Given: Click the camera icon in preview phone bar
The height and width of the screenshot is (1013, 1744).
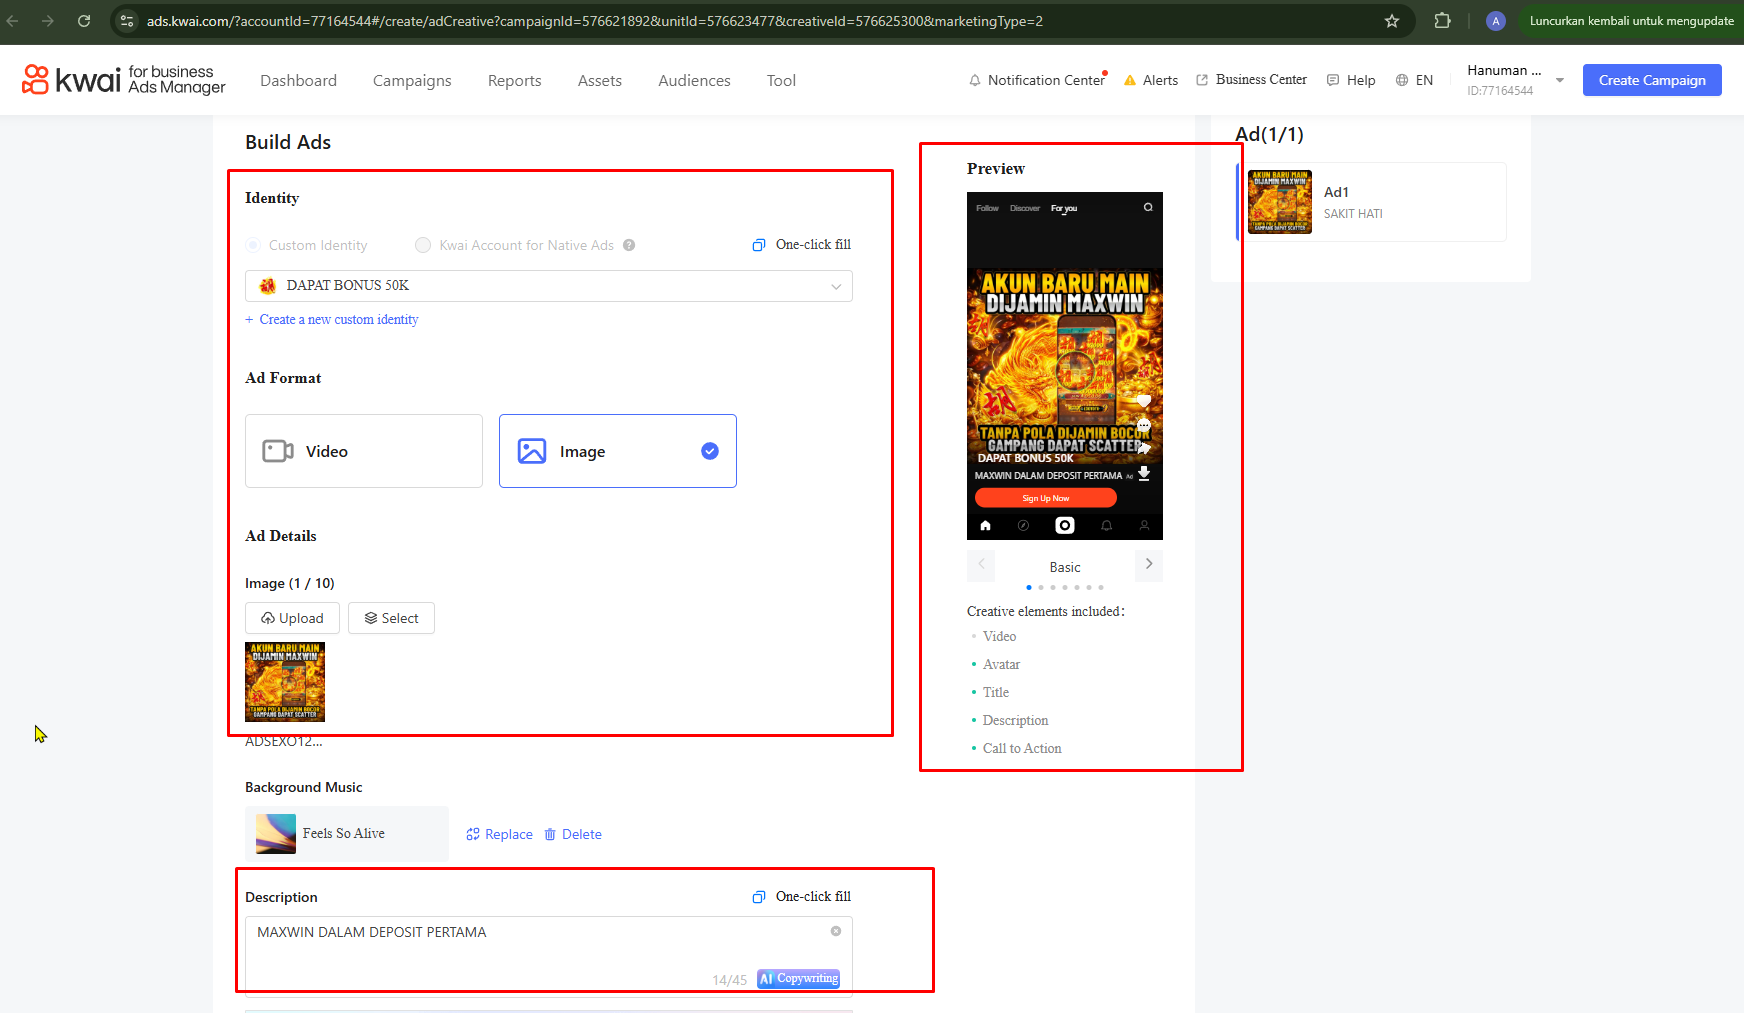Looking at the screenshot, I should pos(1065,525).
